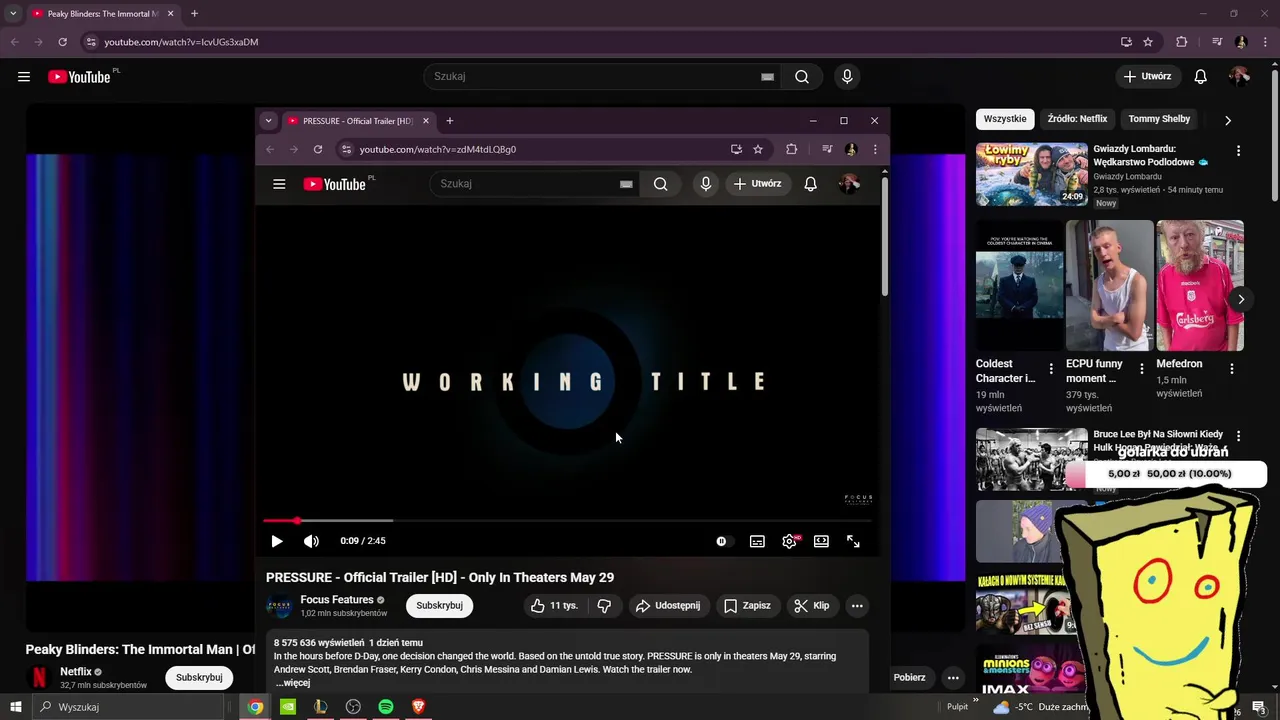
Task: Expand description with ...więcej
Action: tap(292, 683)
